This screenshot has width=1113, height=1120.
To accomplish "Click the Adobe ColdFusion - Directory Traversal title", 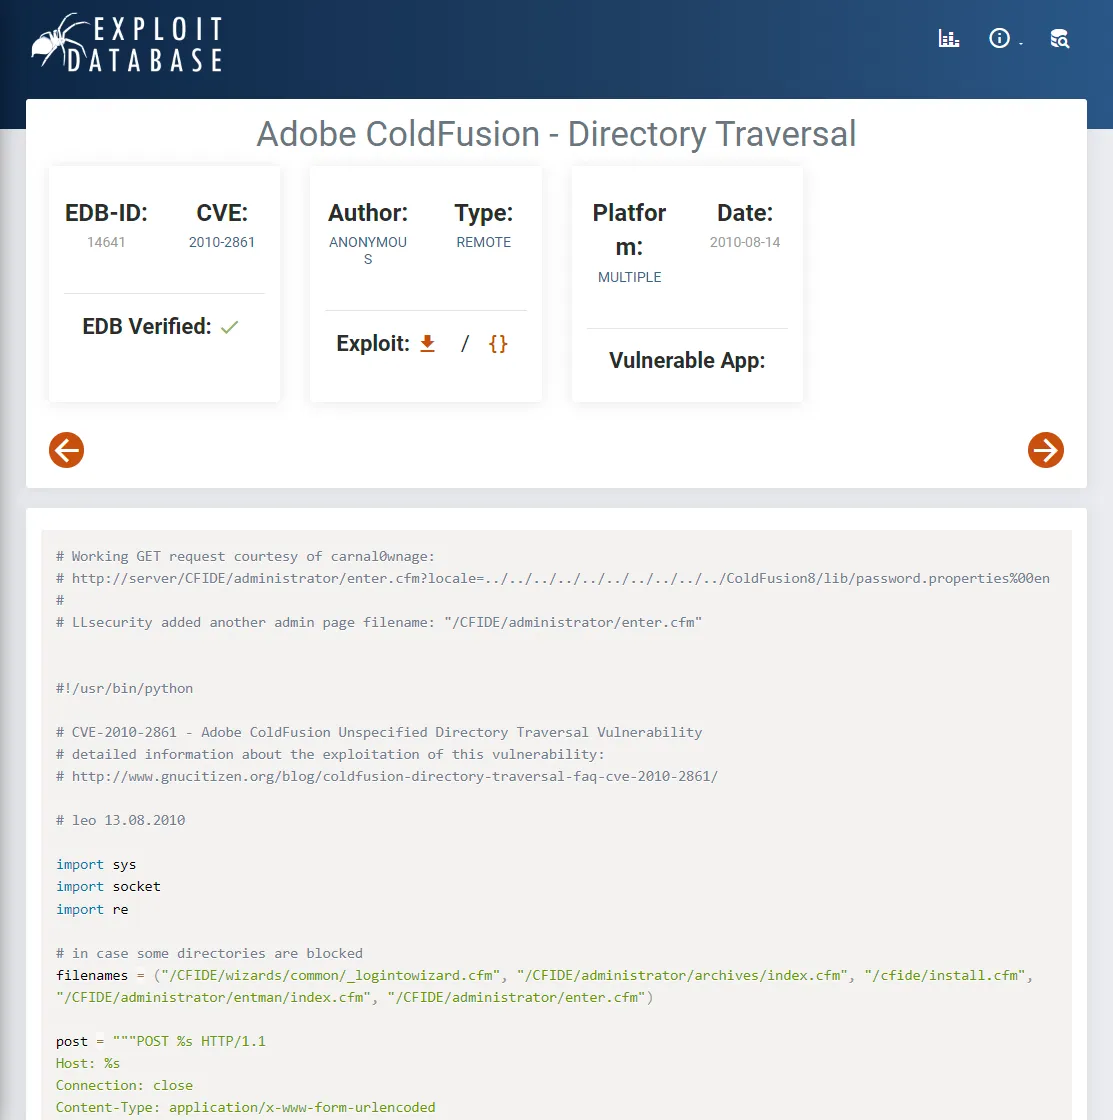I will point(556,134).
